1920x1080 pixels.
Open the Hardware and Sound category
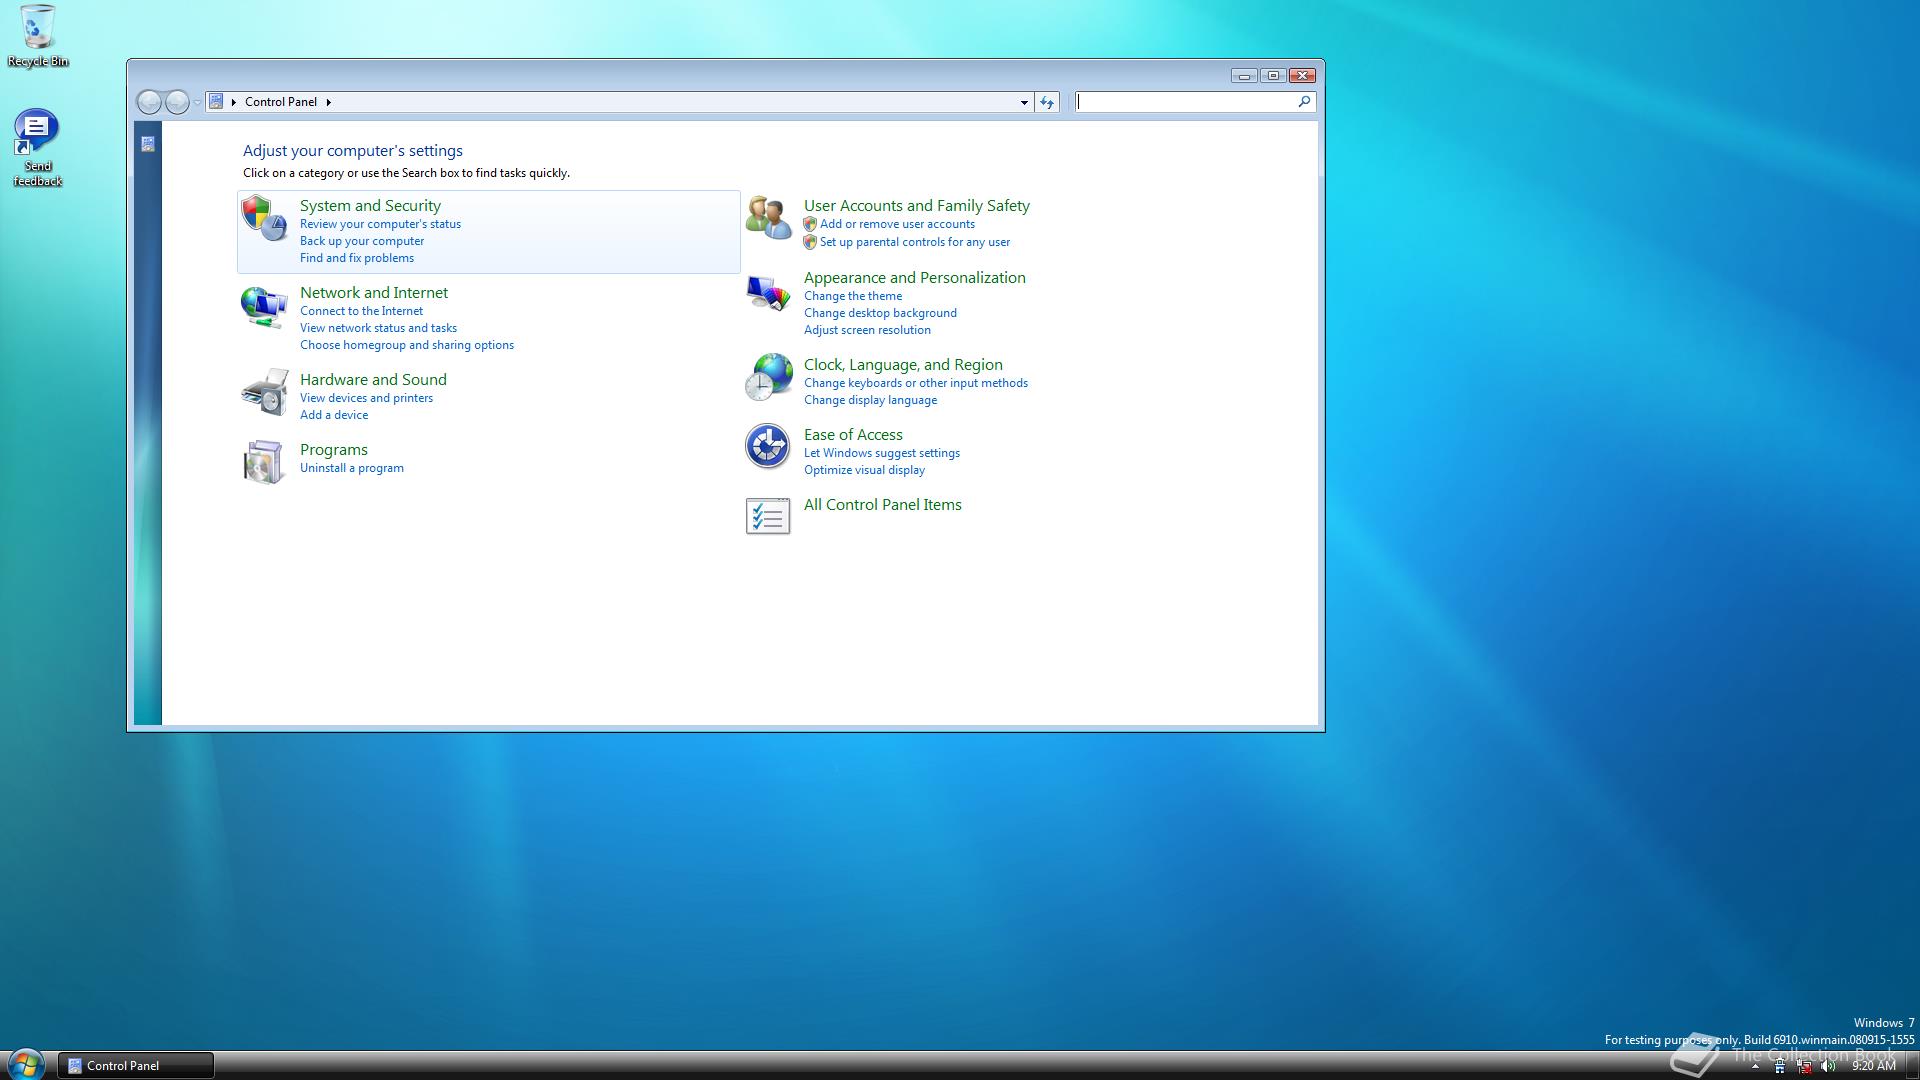pyautogui.click(x=373, y=379)
